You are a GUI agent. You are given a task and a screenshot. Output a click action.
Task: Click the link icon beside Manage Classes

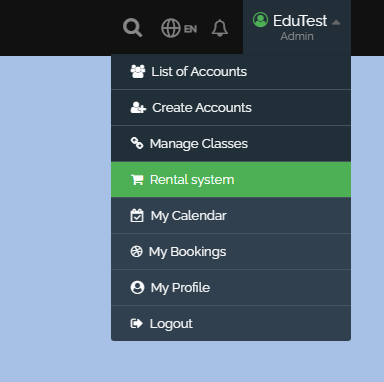pyautogui.click(x=137, y=143)
